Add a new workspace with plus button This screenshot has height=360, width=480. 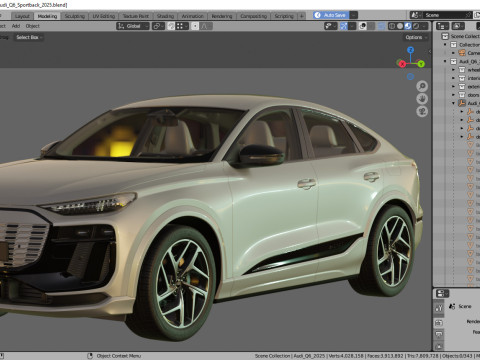301,16
